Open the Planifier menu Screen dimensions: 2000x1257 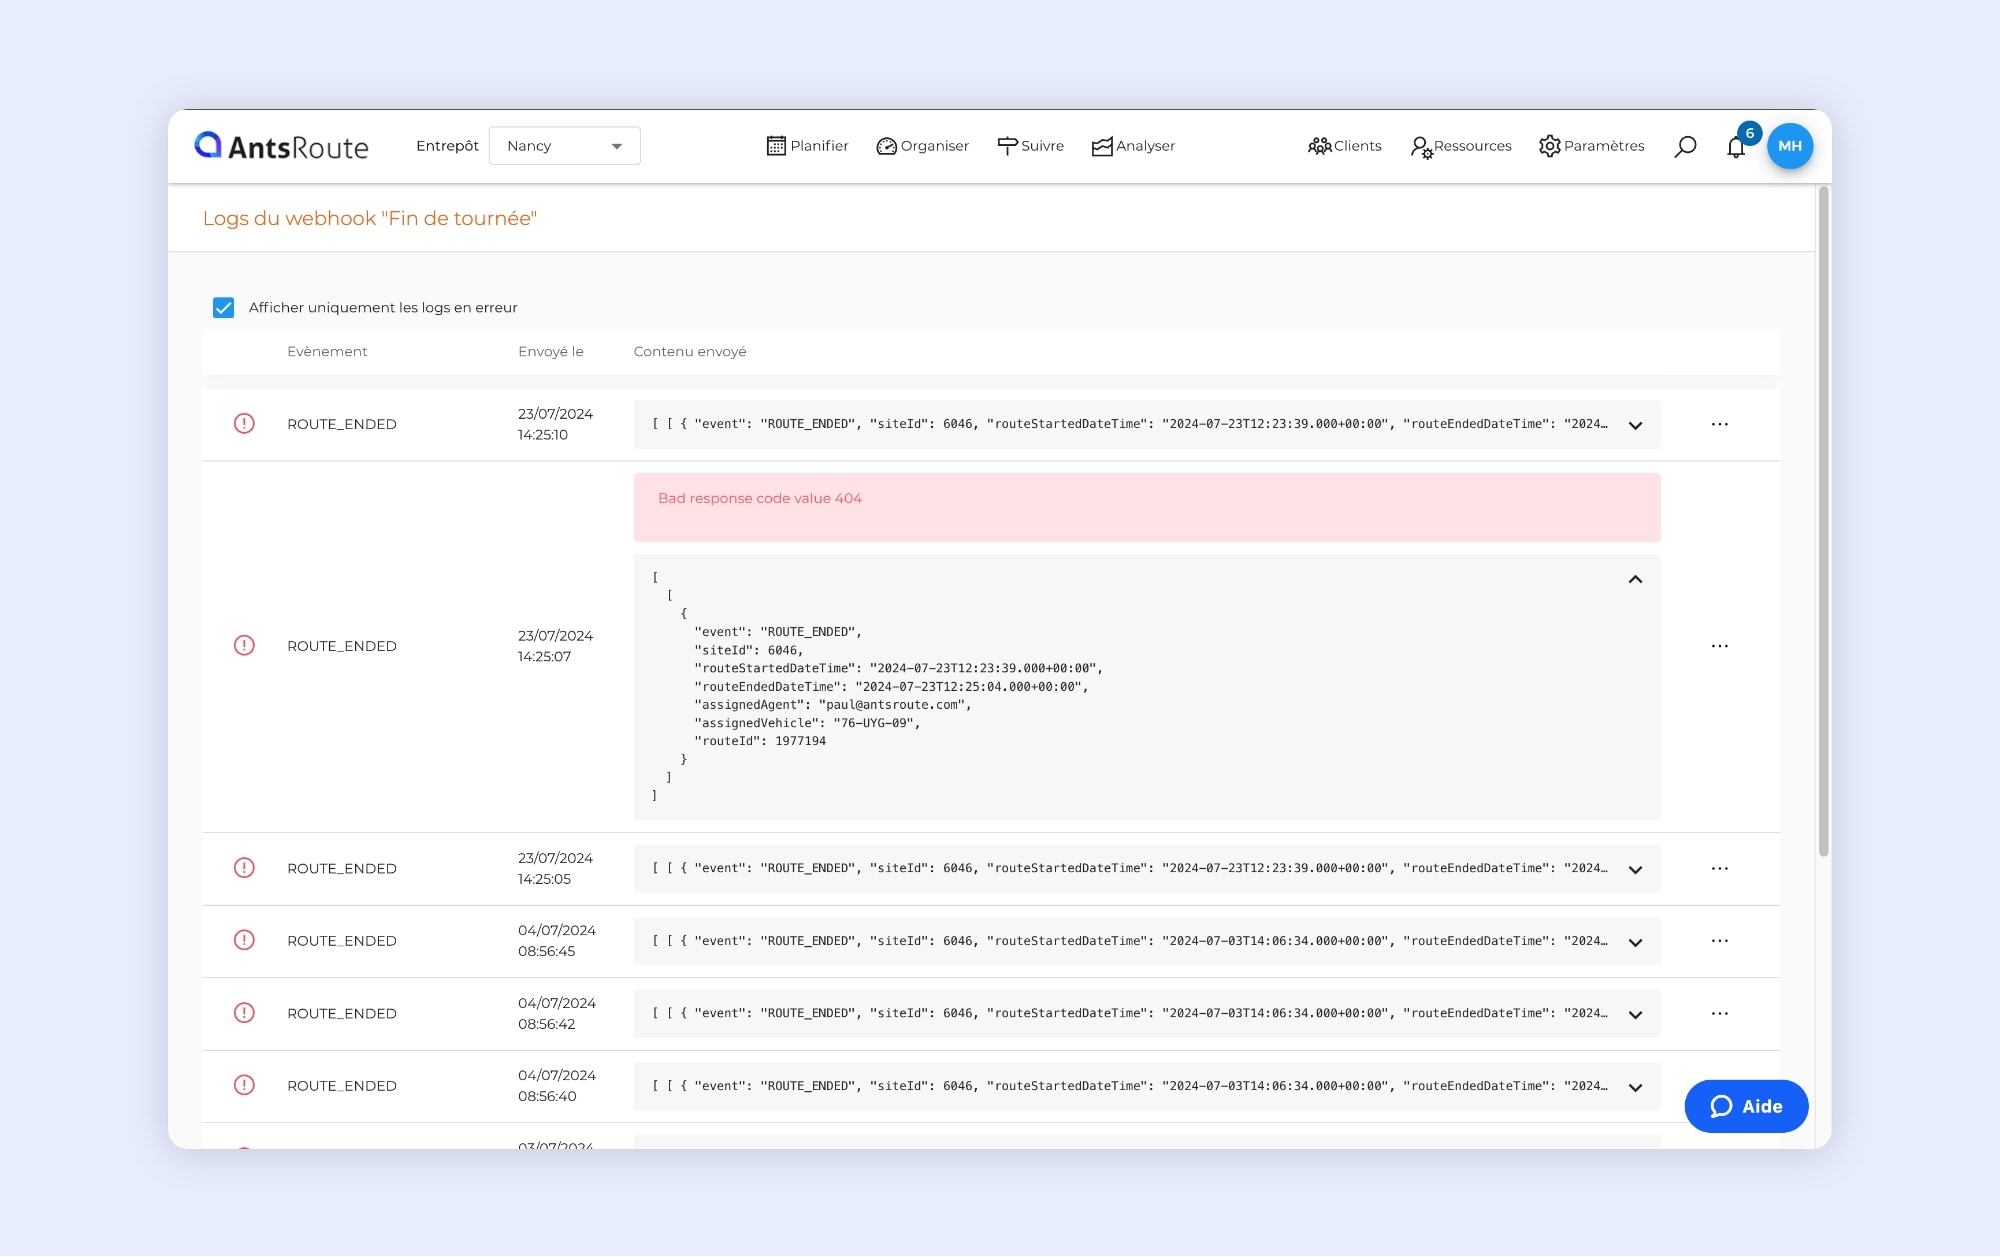pos(807,146)
